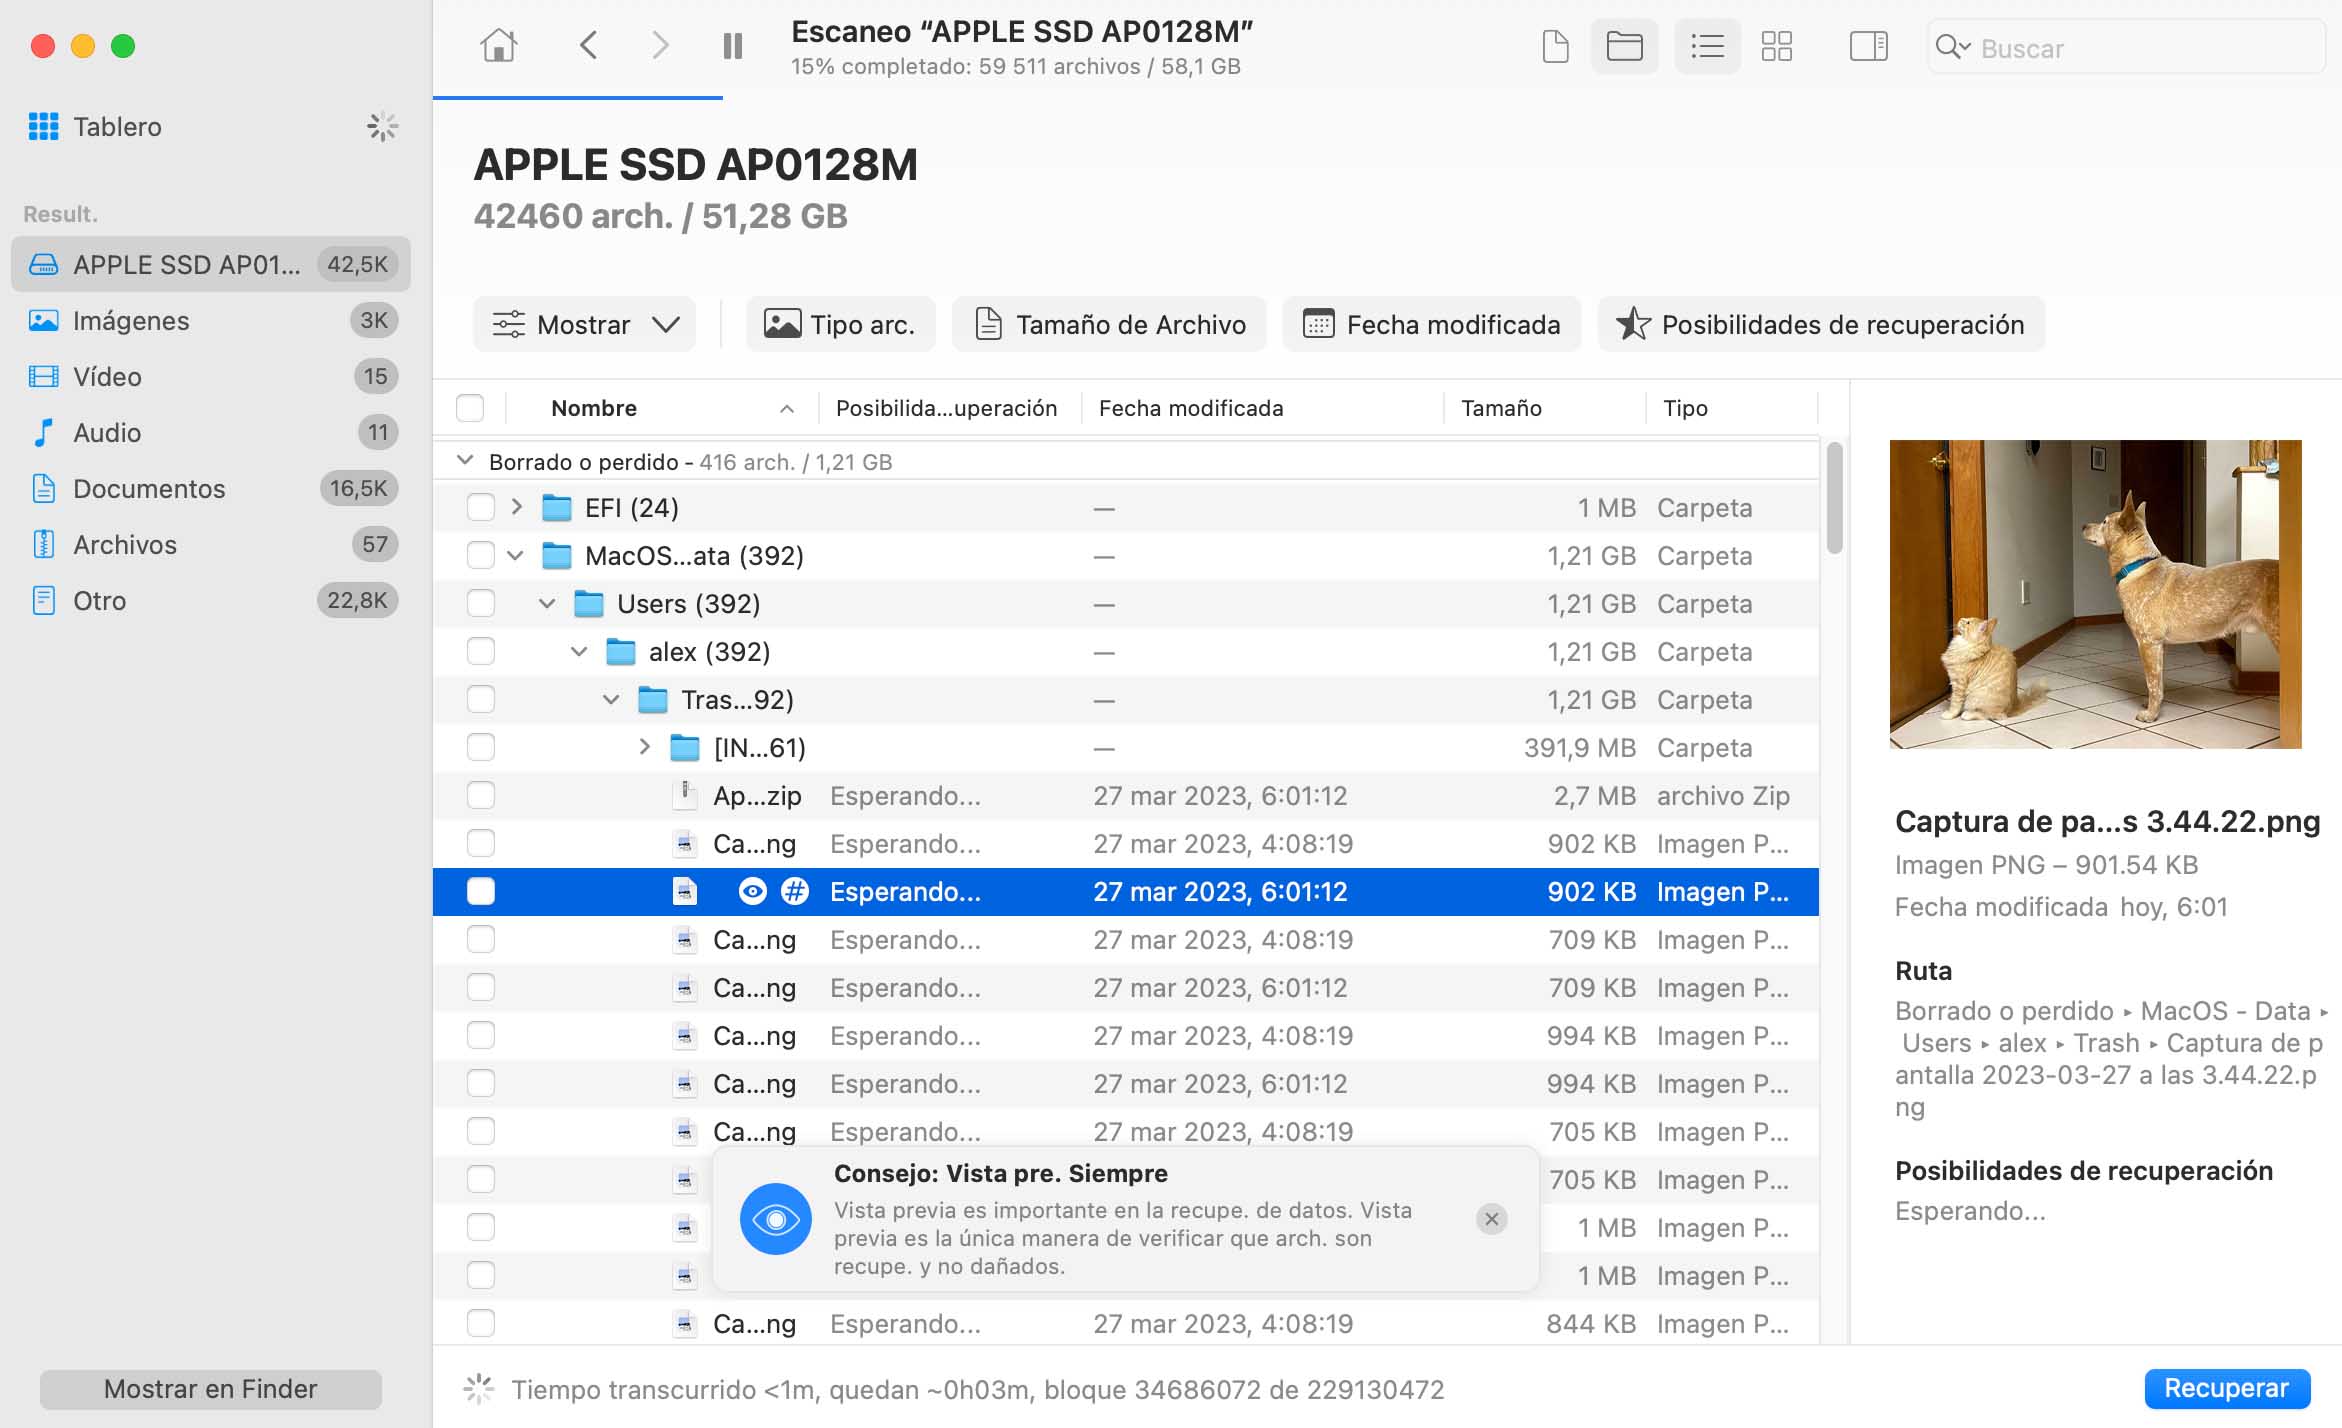
Task: Collapse the MacOS...ata (392) folder
Action: point(516,555)
